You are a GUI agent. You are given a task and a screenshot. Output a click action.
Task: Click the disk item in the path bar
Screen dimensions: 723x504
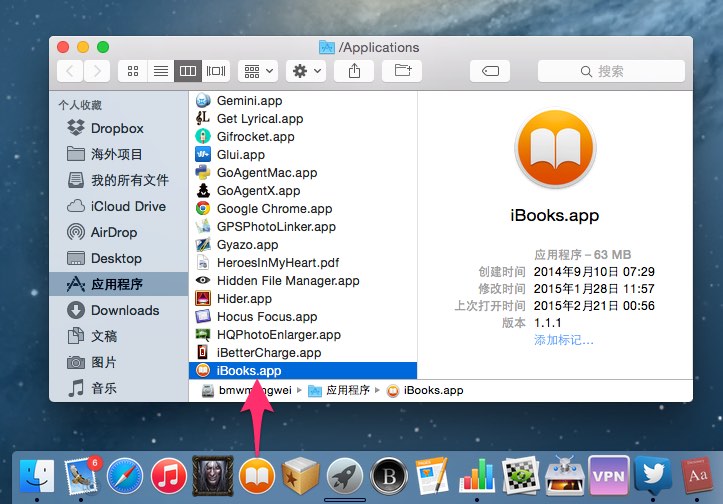tap(247, 391)
